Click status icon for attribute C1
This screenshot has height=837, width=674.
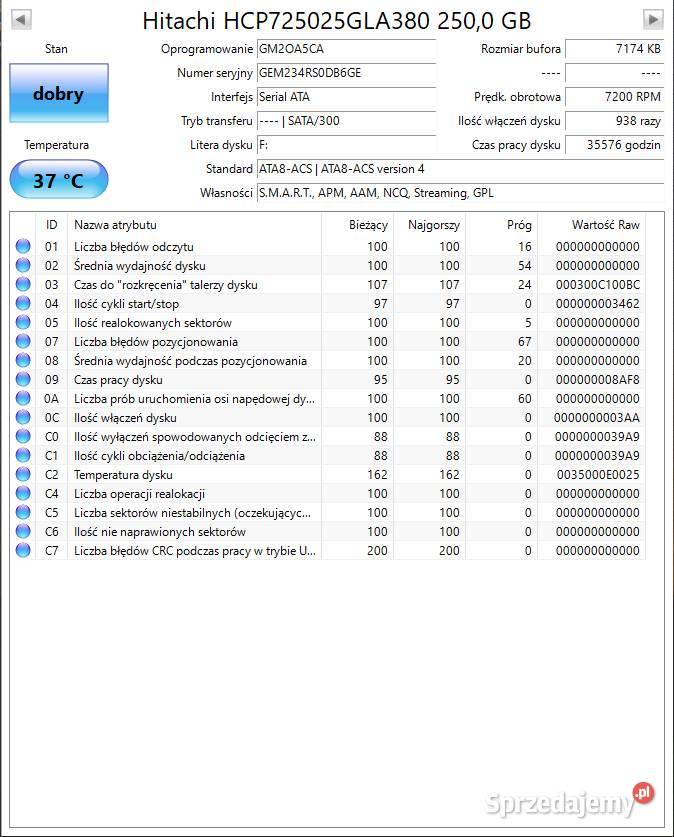click(23, 455)
